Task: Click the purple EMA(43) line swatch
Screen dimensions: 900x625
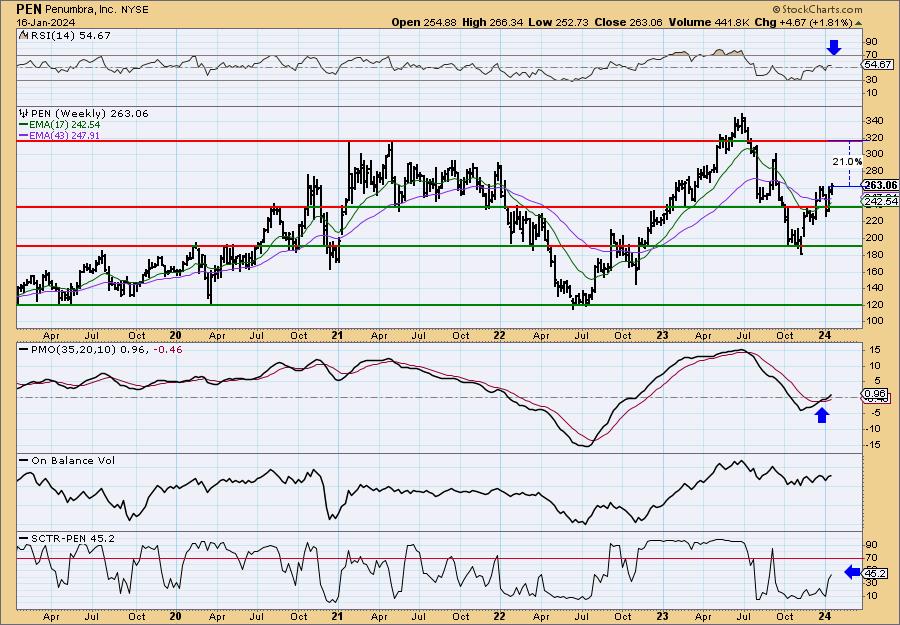Action: pyautogui.click(x=23, y=135)
